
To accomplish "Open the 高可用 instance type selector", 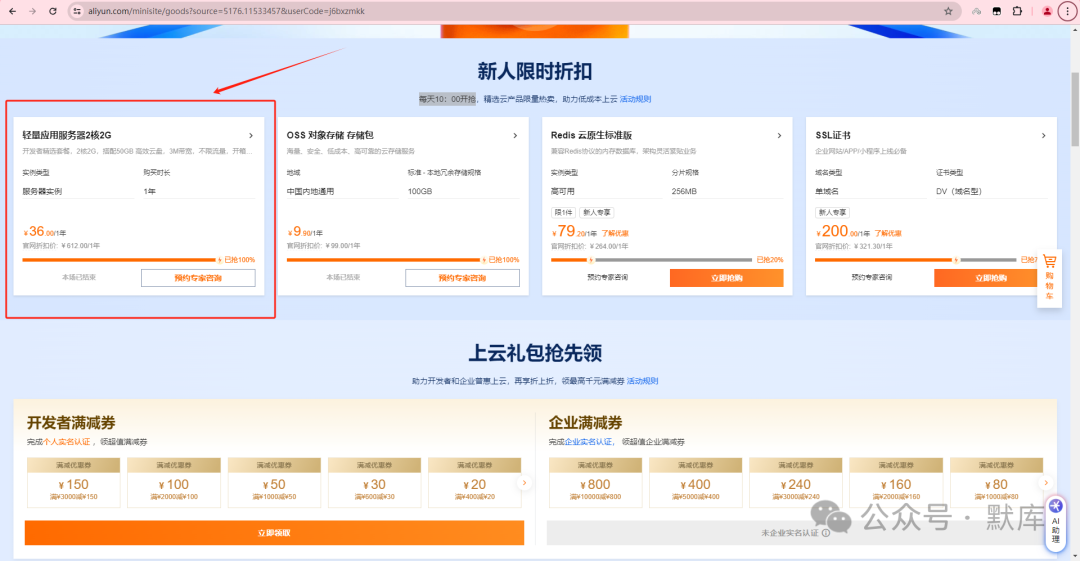I will coord(607,192).
